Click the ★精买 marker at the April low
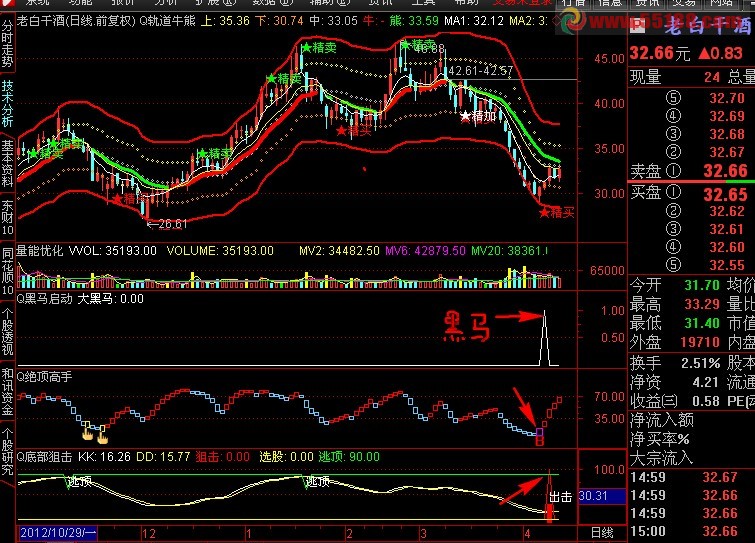 (557, 212)
